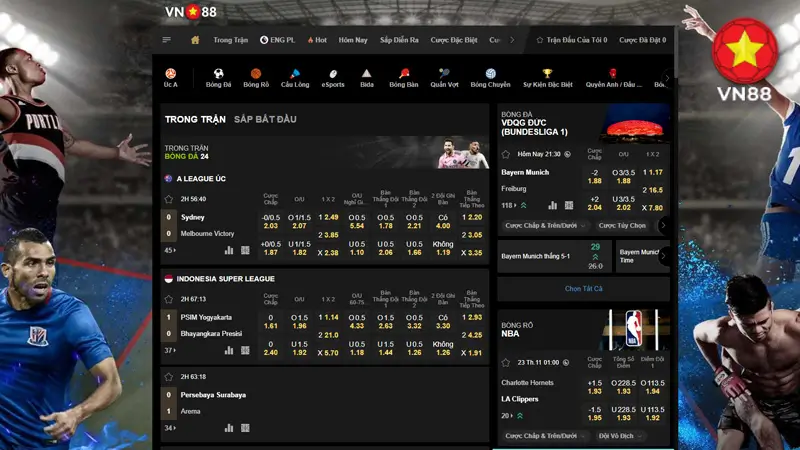Screen dimensions: 800x450
Task: Star the PSIM Yogyakarta match as favorite
Action: coord(169,299)
